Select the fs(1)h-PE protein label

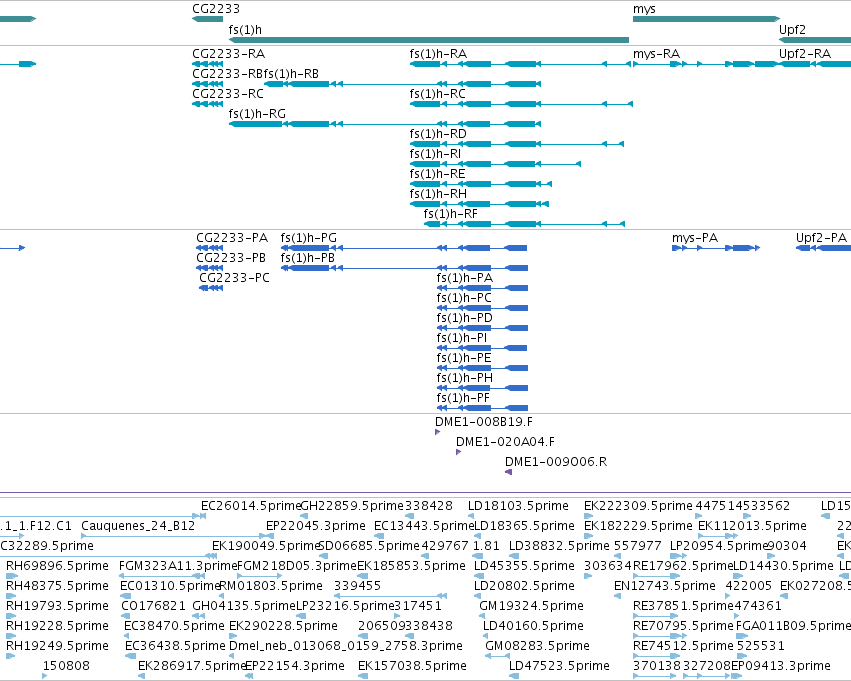tap(464, 358)
